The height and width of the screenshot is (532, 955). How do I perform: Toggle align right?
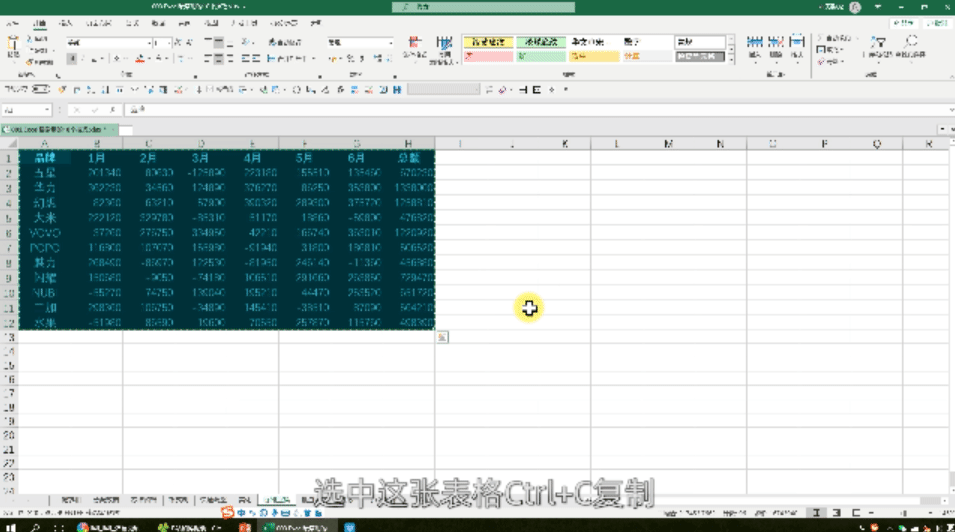[230, 59]
